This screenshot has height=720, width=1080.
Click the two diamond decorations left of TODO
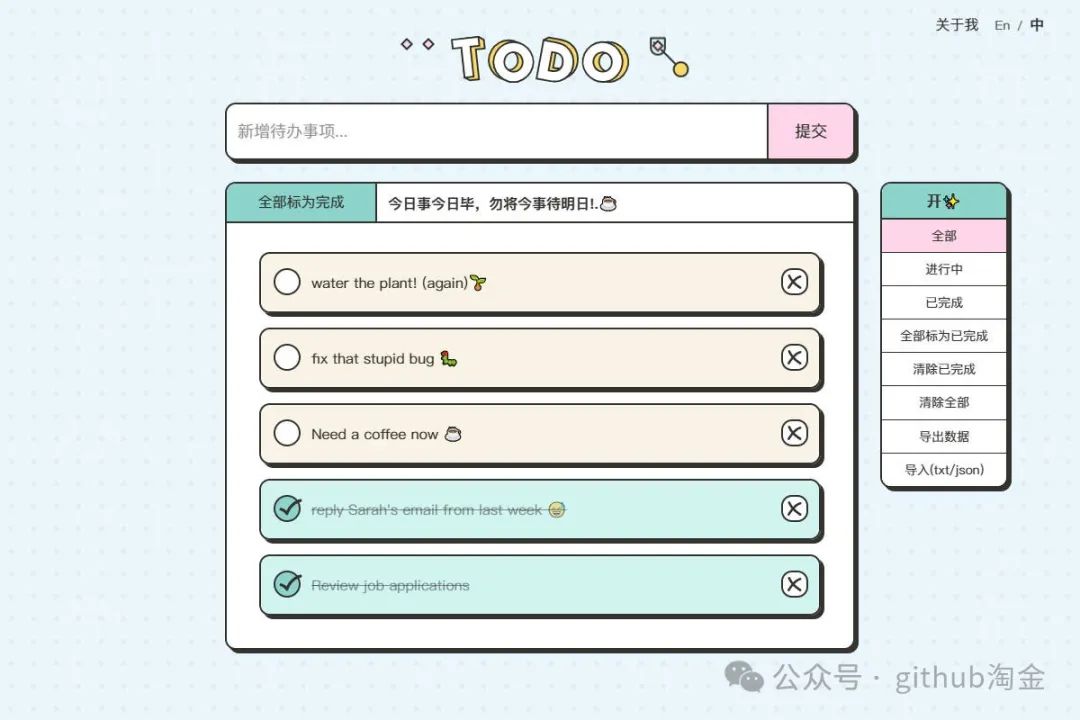click(x=417, y=44)
